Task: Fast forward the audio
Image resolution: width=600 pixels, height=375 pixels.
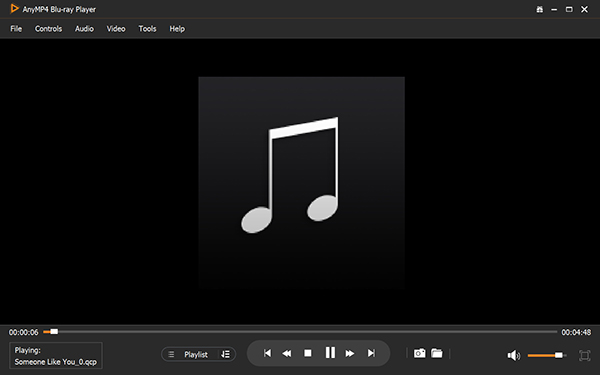Action: pos(350,353)
